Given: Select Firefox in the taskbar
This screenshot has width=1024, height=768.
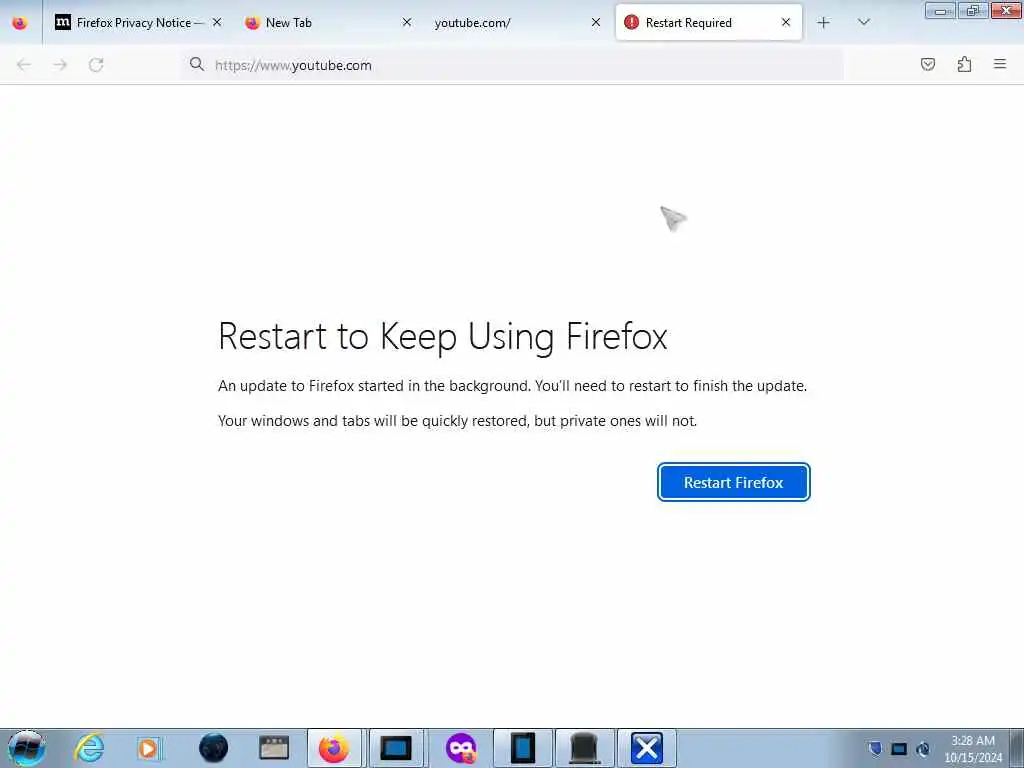Looking at the screenshot, I should 334,748.
